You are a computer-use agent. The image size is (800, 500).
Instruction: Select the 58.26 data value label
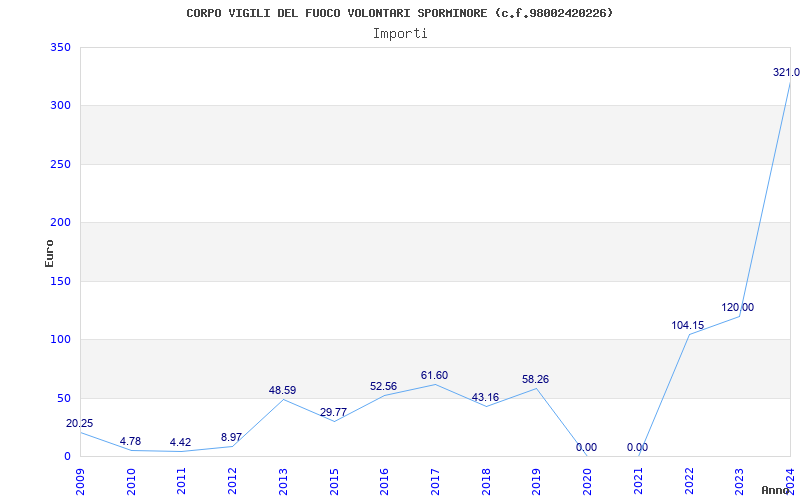[535, 380]
